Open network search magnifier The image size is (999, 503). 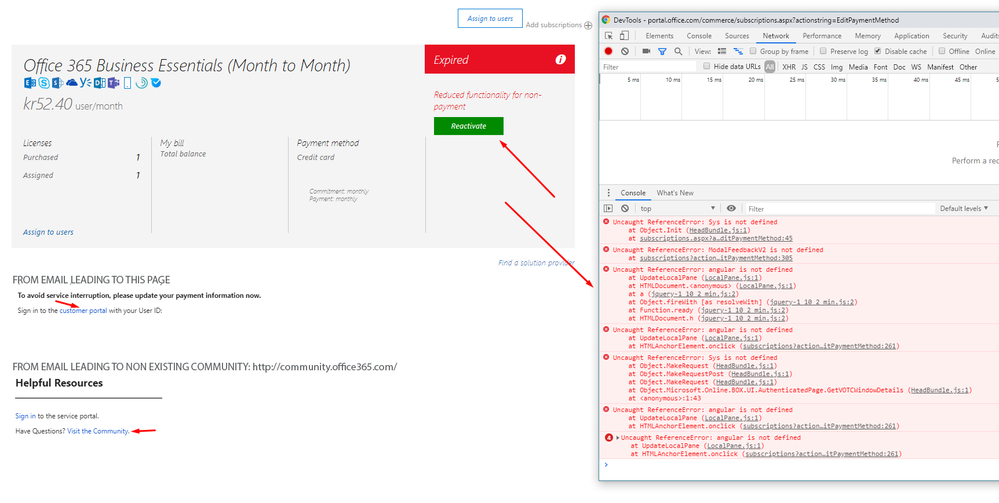(679, 51)
